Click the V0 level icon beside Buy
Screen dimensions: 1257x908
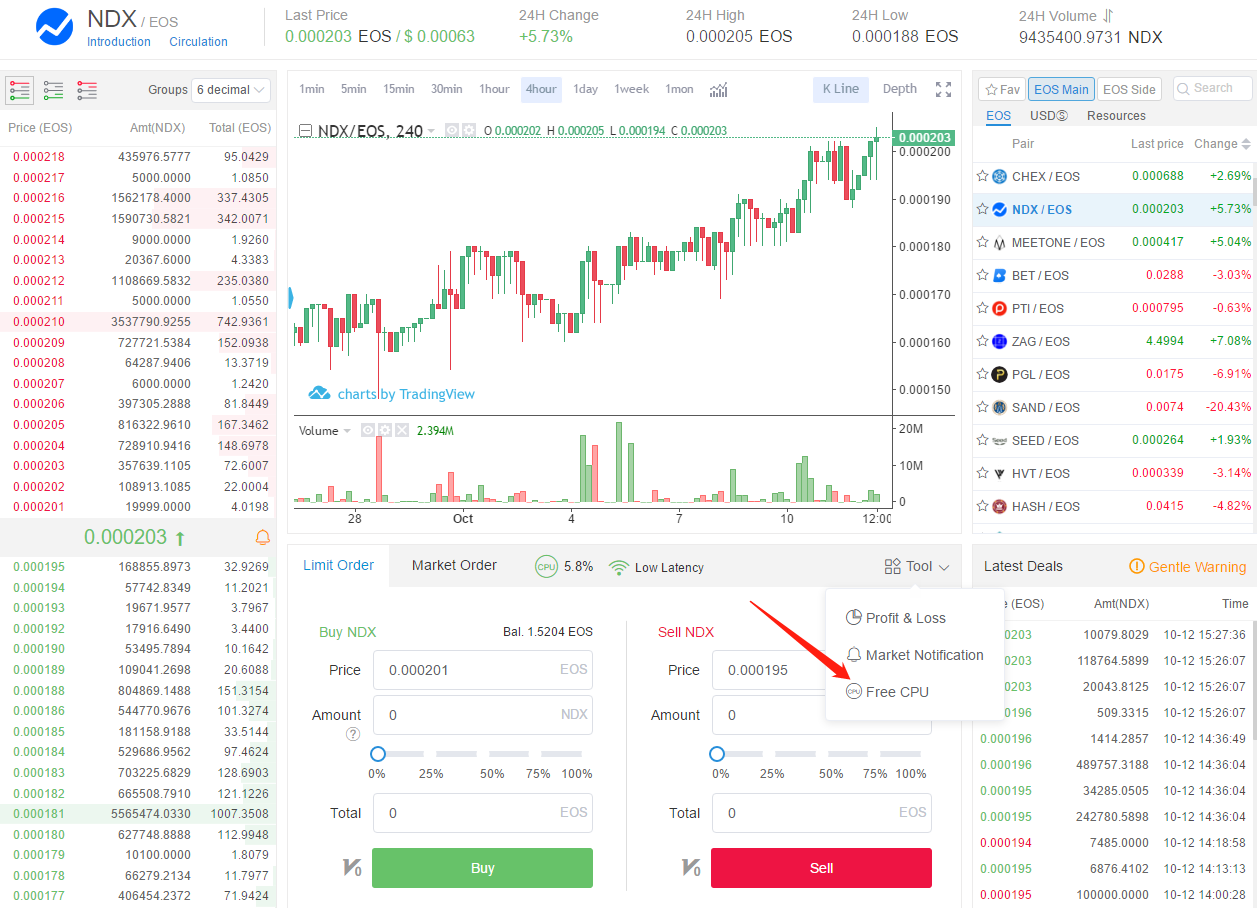(352, 868)
